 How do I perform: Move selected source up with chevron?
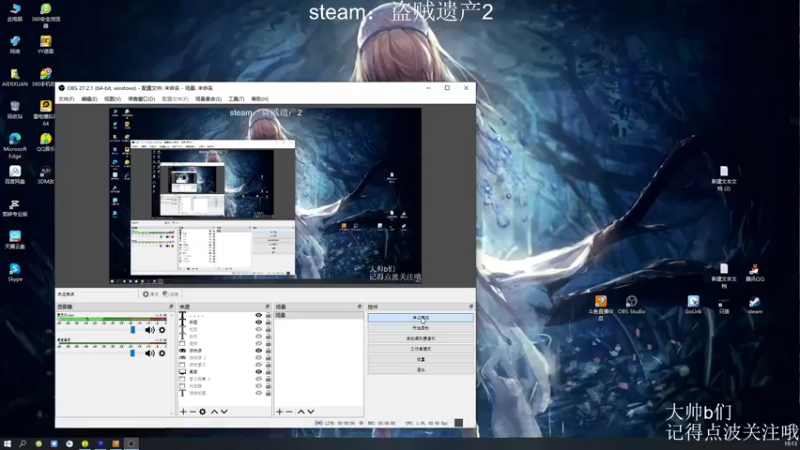coord(214,412)
